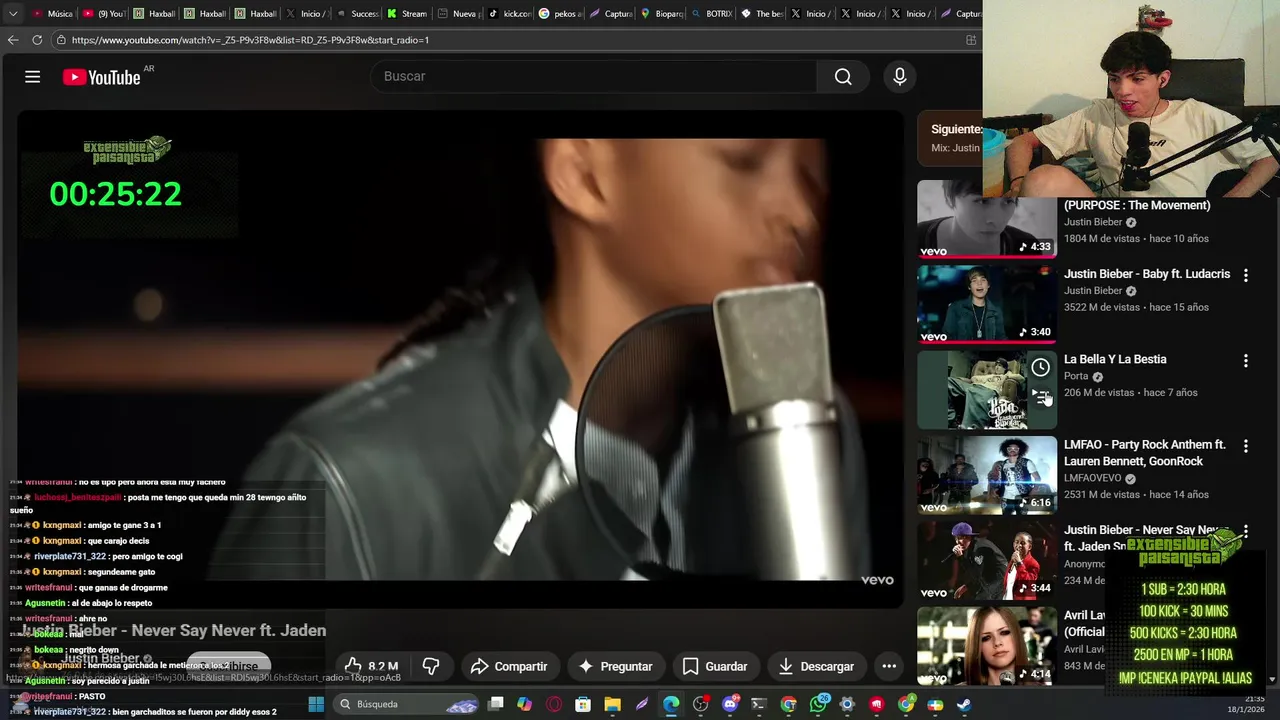Go to YouTube home via logo

[x=101, y=77]
